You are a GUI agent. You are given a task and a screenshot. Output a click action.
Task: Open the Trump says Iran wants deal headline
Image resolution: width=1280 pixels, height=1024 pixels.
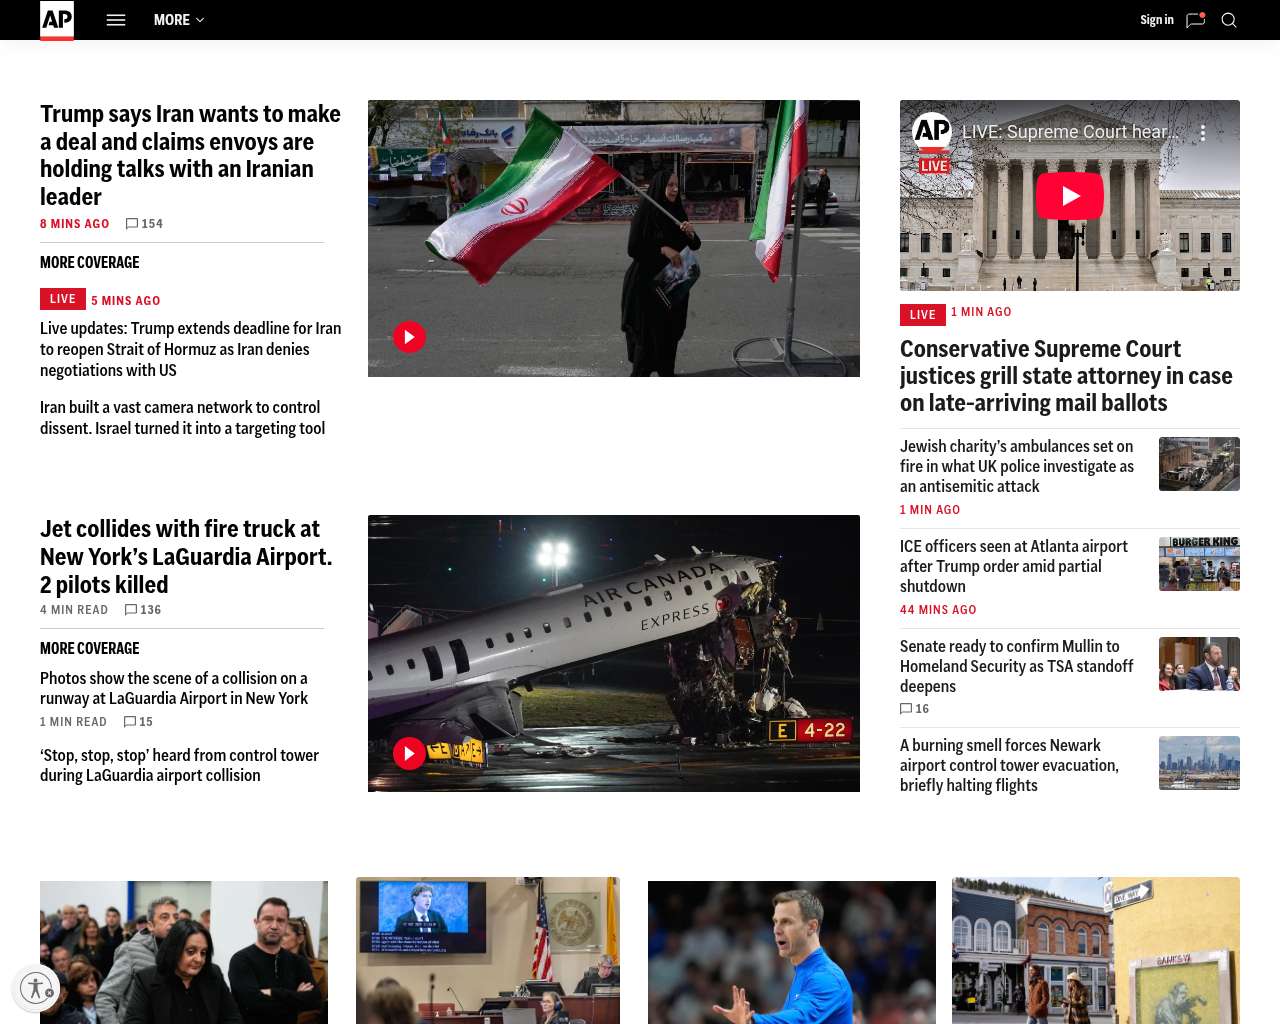pos(190,155)
